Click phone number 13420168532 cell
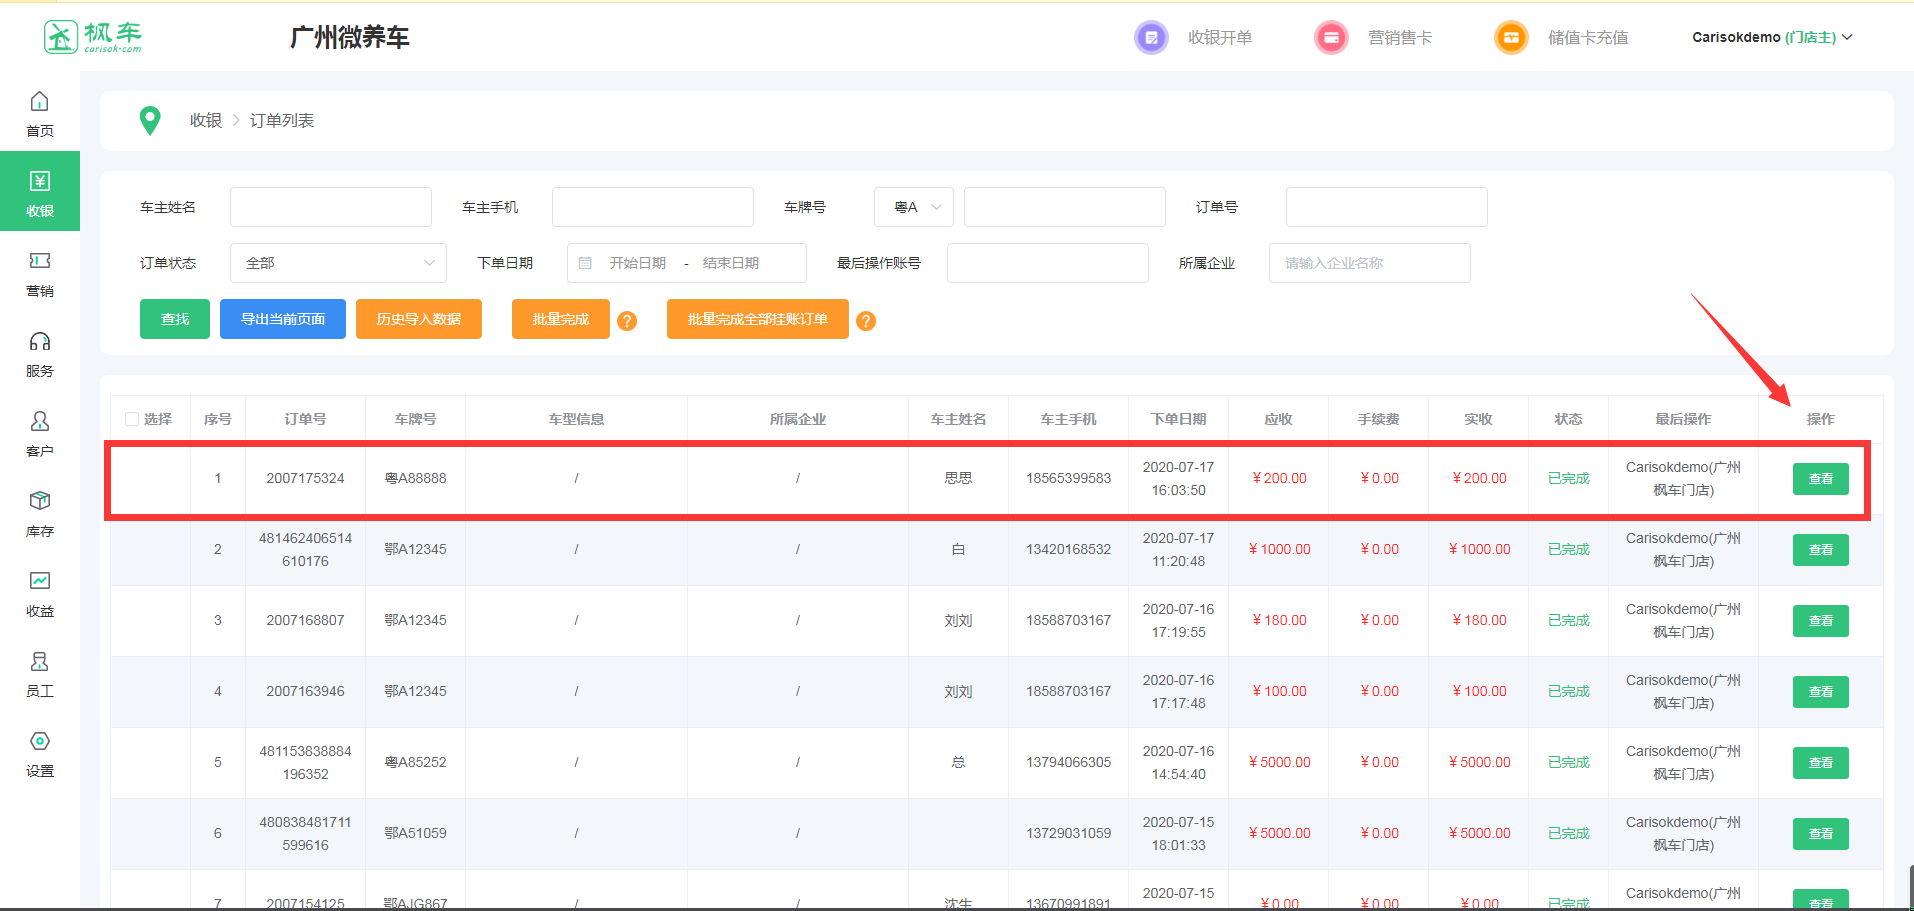The width and height of the screenshot is (1914, 911). pyautogui.click(x=1068, y=549)
